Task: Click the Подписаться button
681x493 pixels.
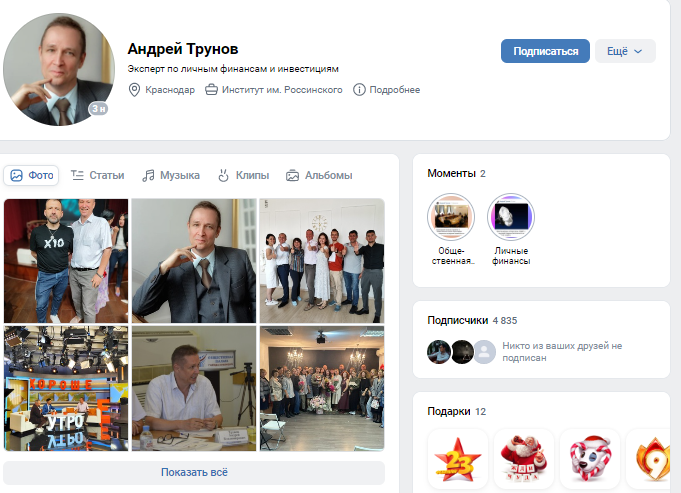Action: click(545, 51)
